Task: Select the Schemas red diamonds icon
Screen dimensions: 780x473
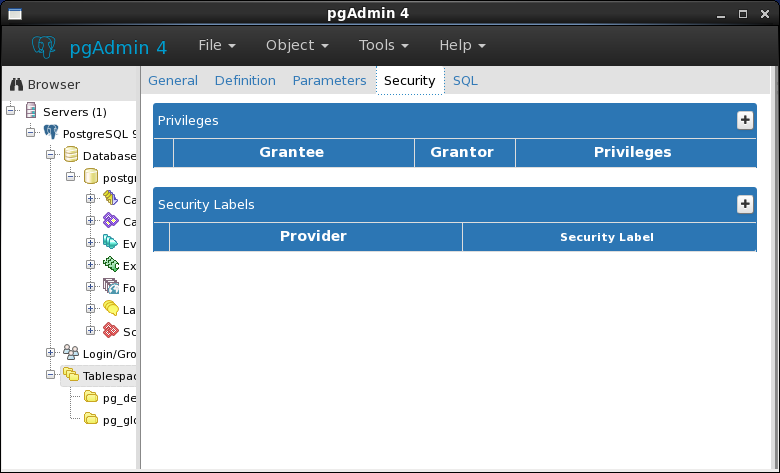Action: coord(110,330)
